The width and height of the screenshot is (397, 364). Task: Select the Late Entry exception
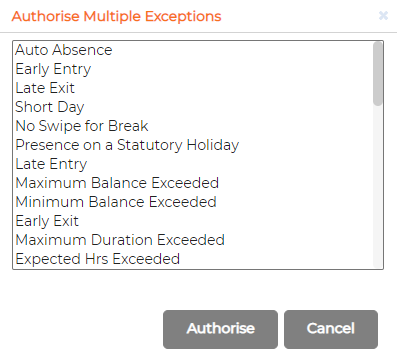[x=193, y=164]
